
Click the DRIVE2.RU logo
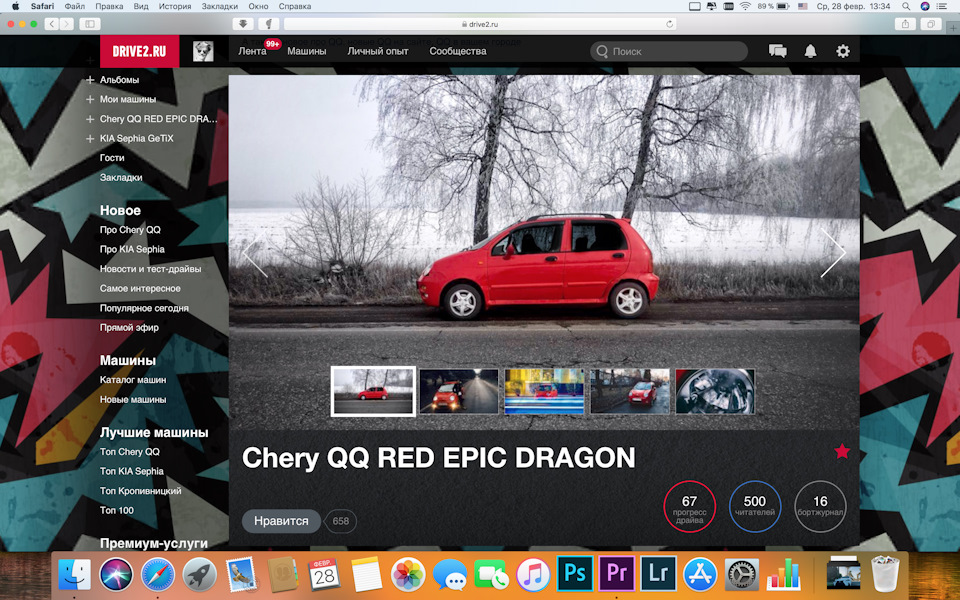click(140, 51)
